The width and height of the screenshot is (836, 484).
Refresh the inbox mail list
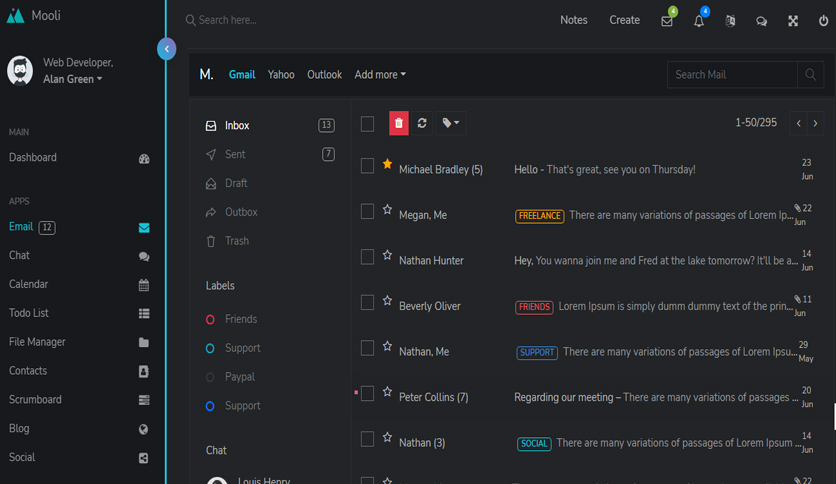422,123
